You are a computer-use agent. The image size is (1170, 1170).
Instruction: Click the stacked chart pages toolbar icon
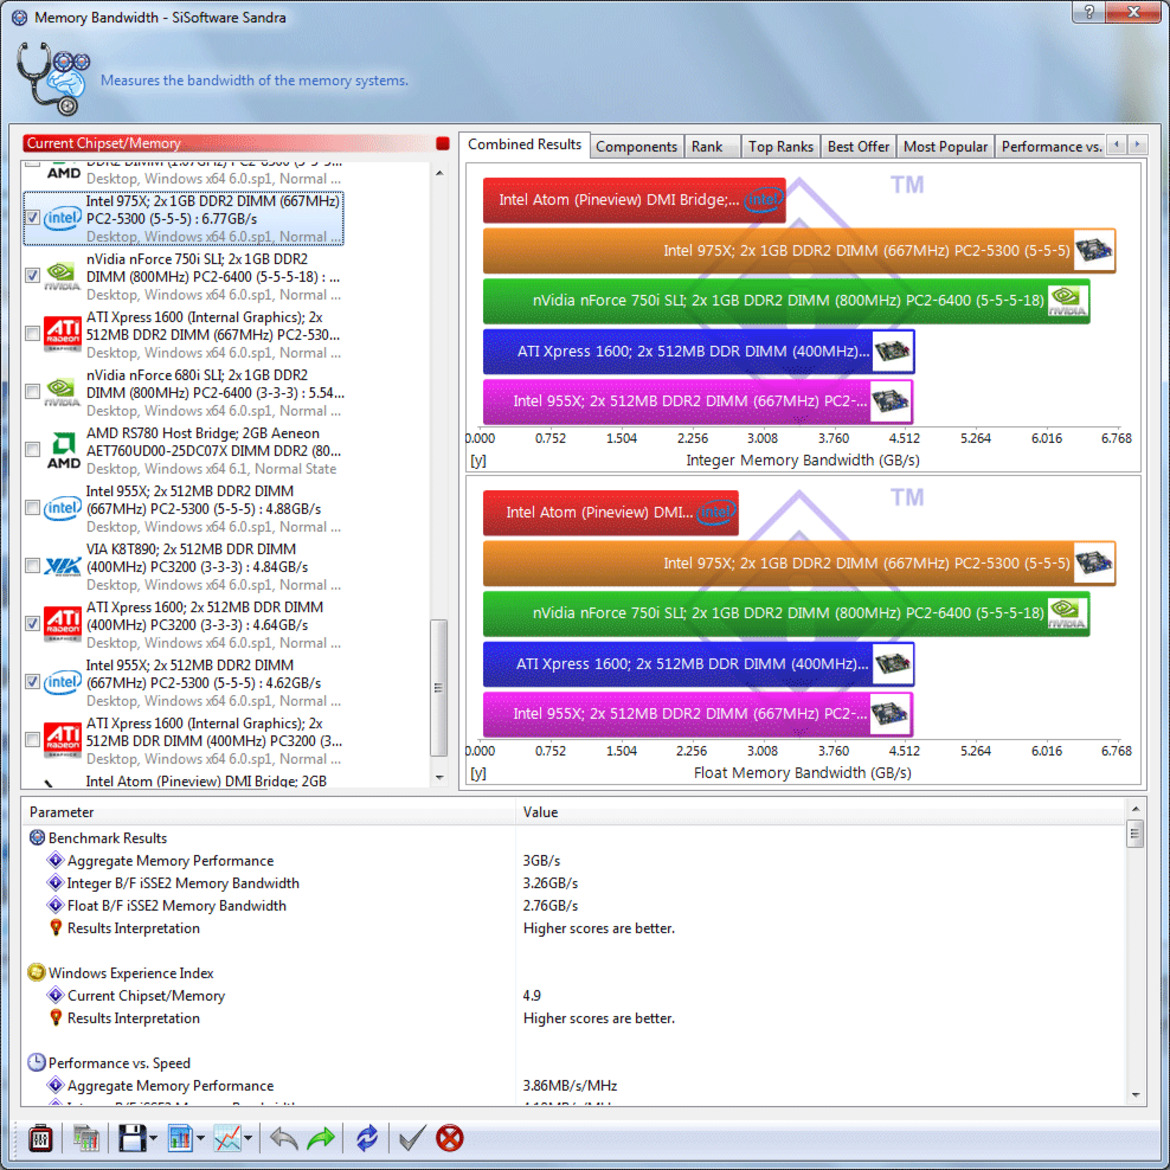click(87, 1138)
